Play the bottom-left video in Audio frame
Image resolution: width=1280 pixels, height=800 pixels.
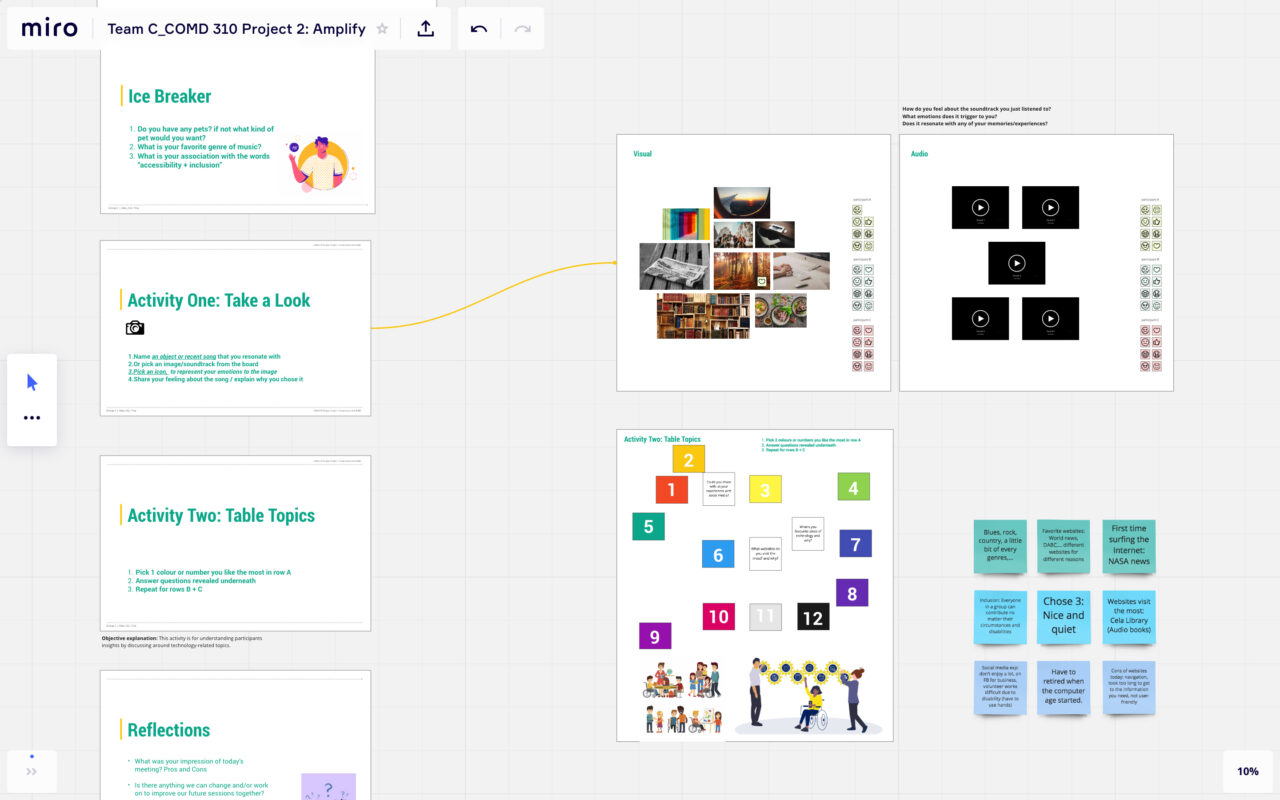[980, 319]
